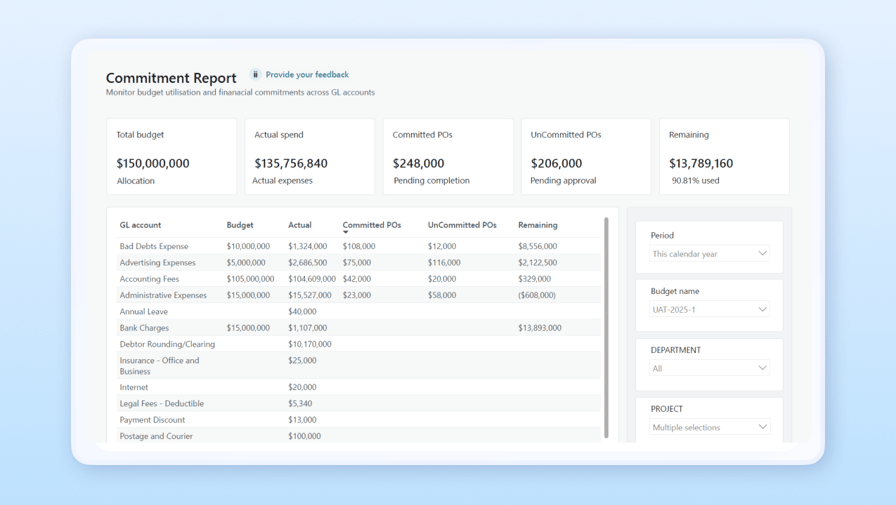This screenshot has width=896, height=505.
Task: Click the sort arrow under Committed POs column
Action: point(346,233)
